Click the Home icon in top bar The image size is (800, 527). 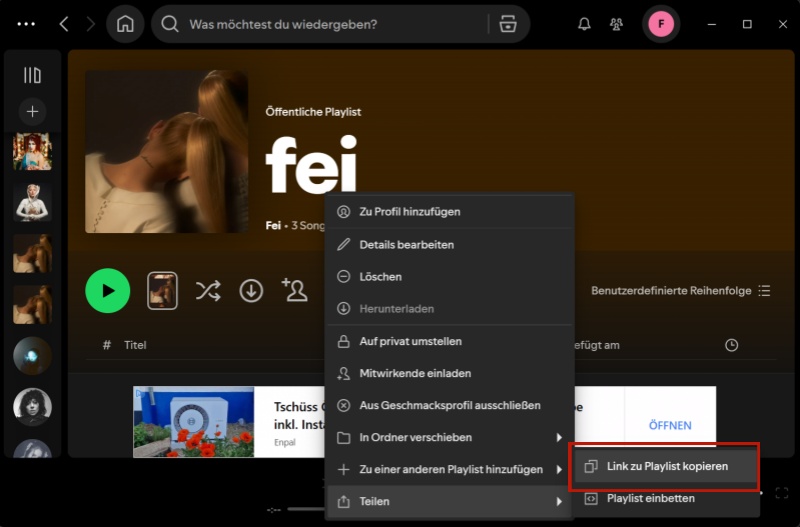tap(125, 24)
